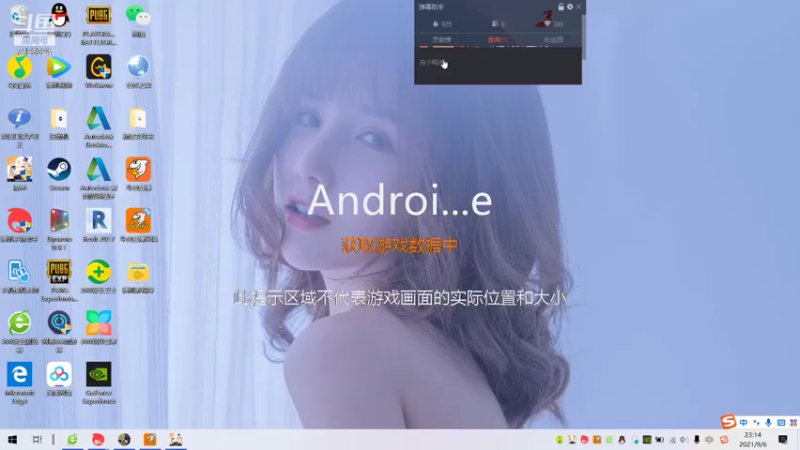Open the orange Douyu taskbar icon

(149, 439)
